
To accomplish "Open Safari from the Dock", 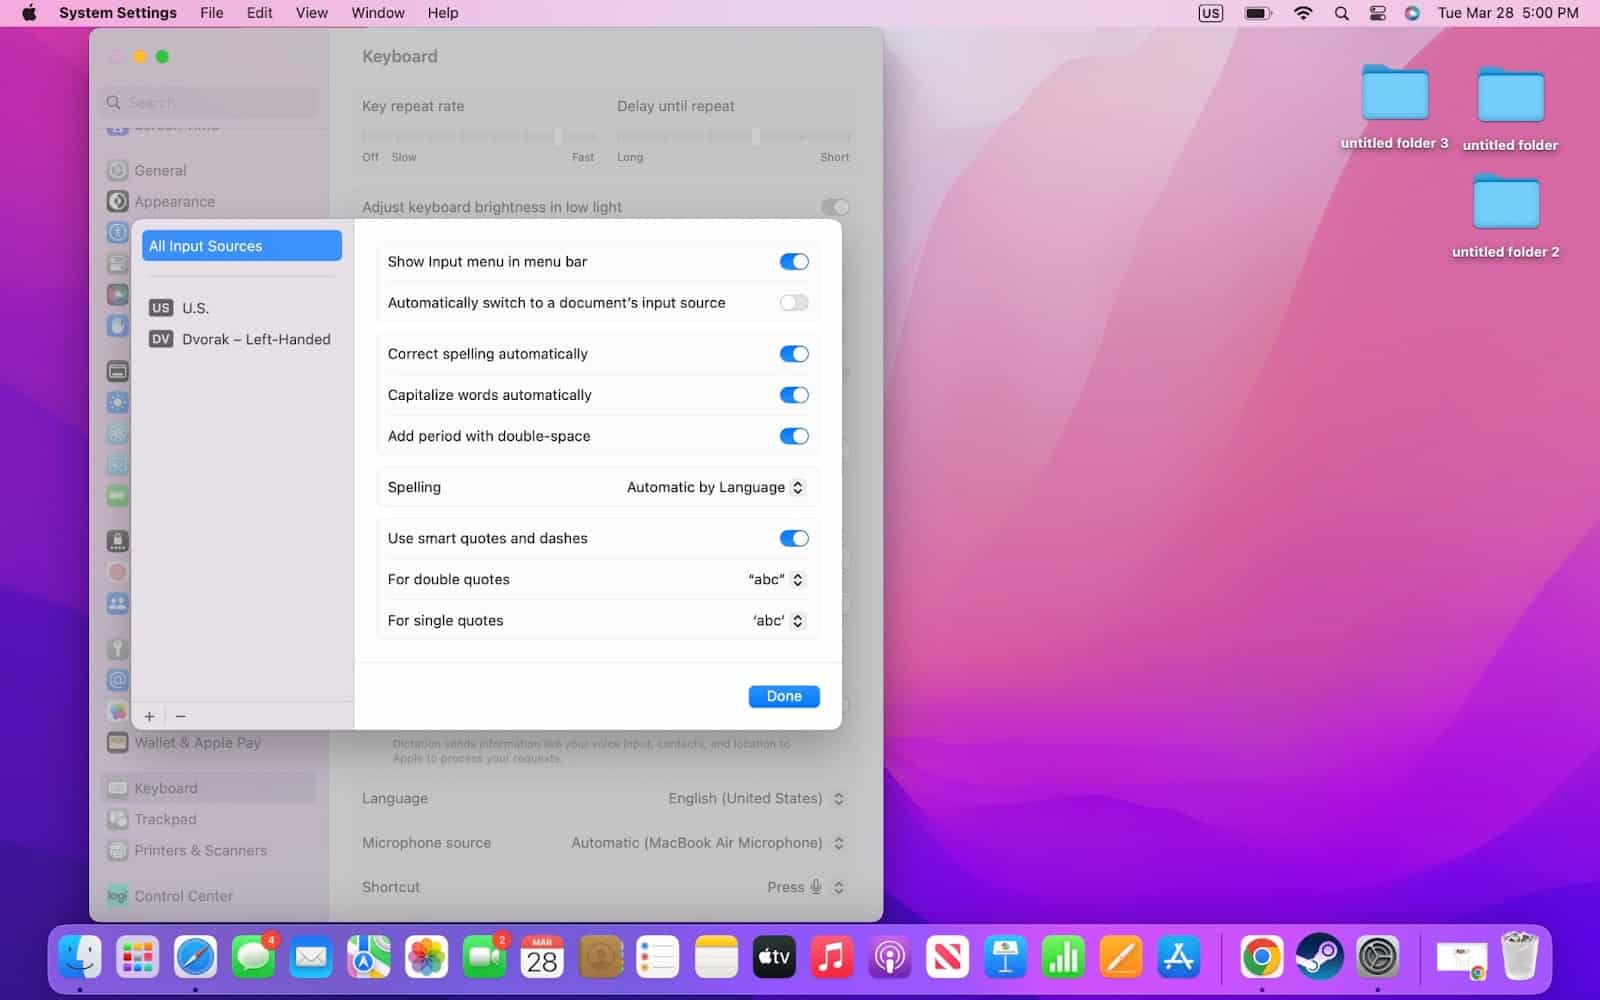I will 196,957.
